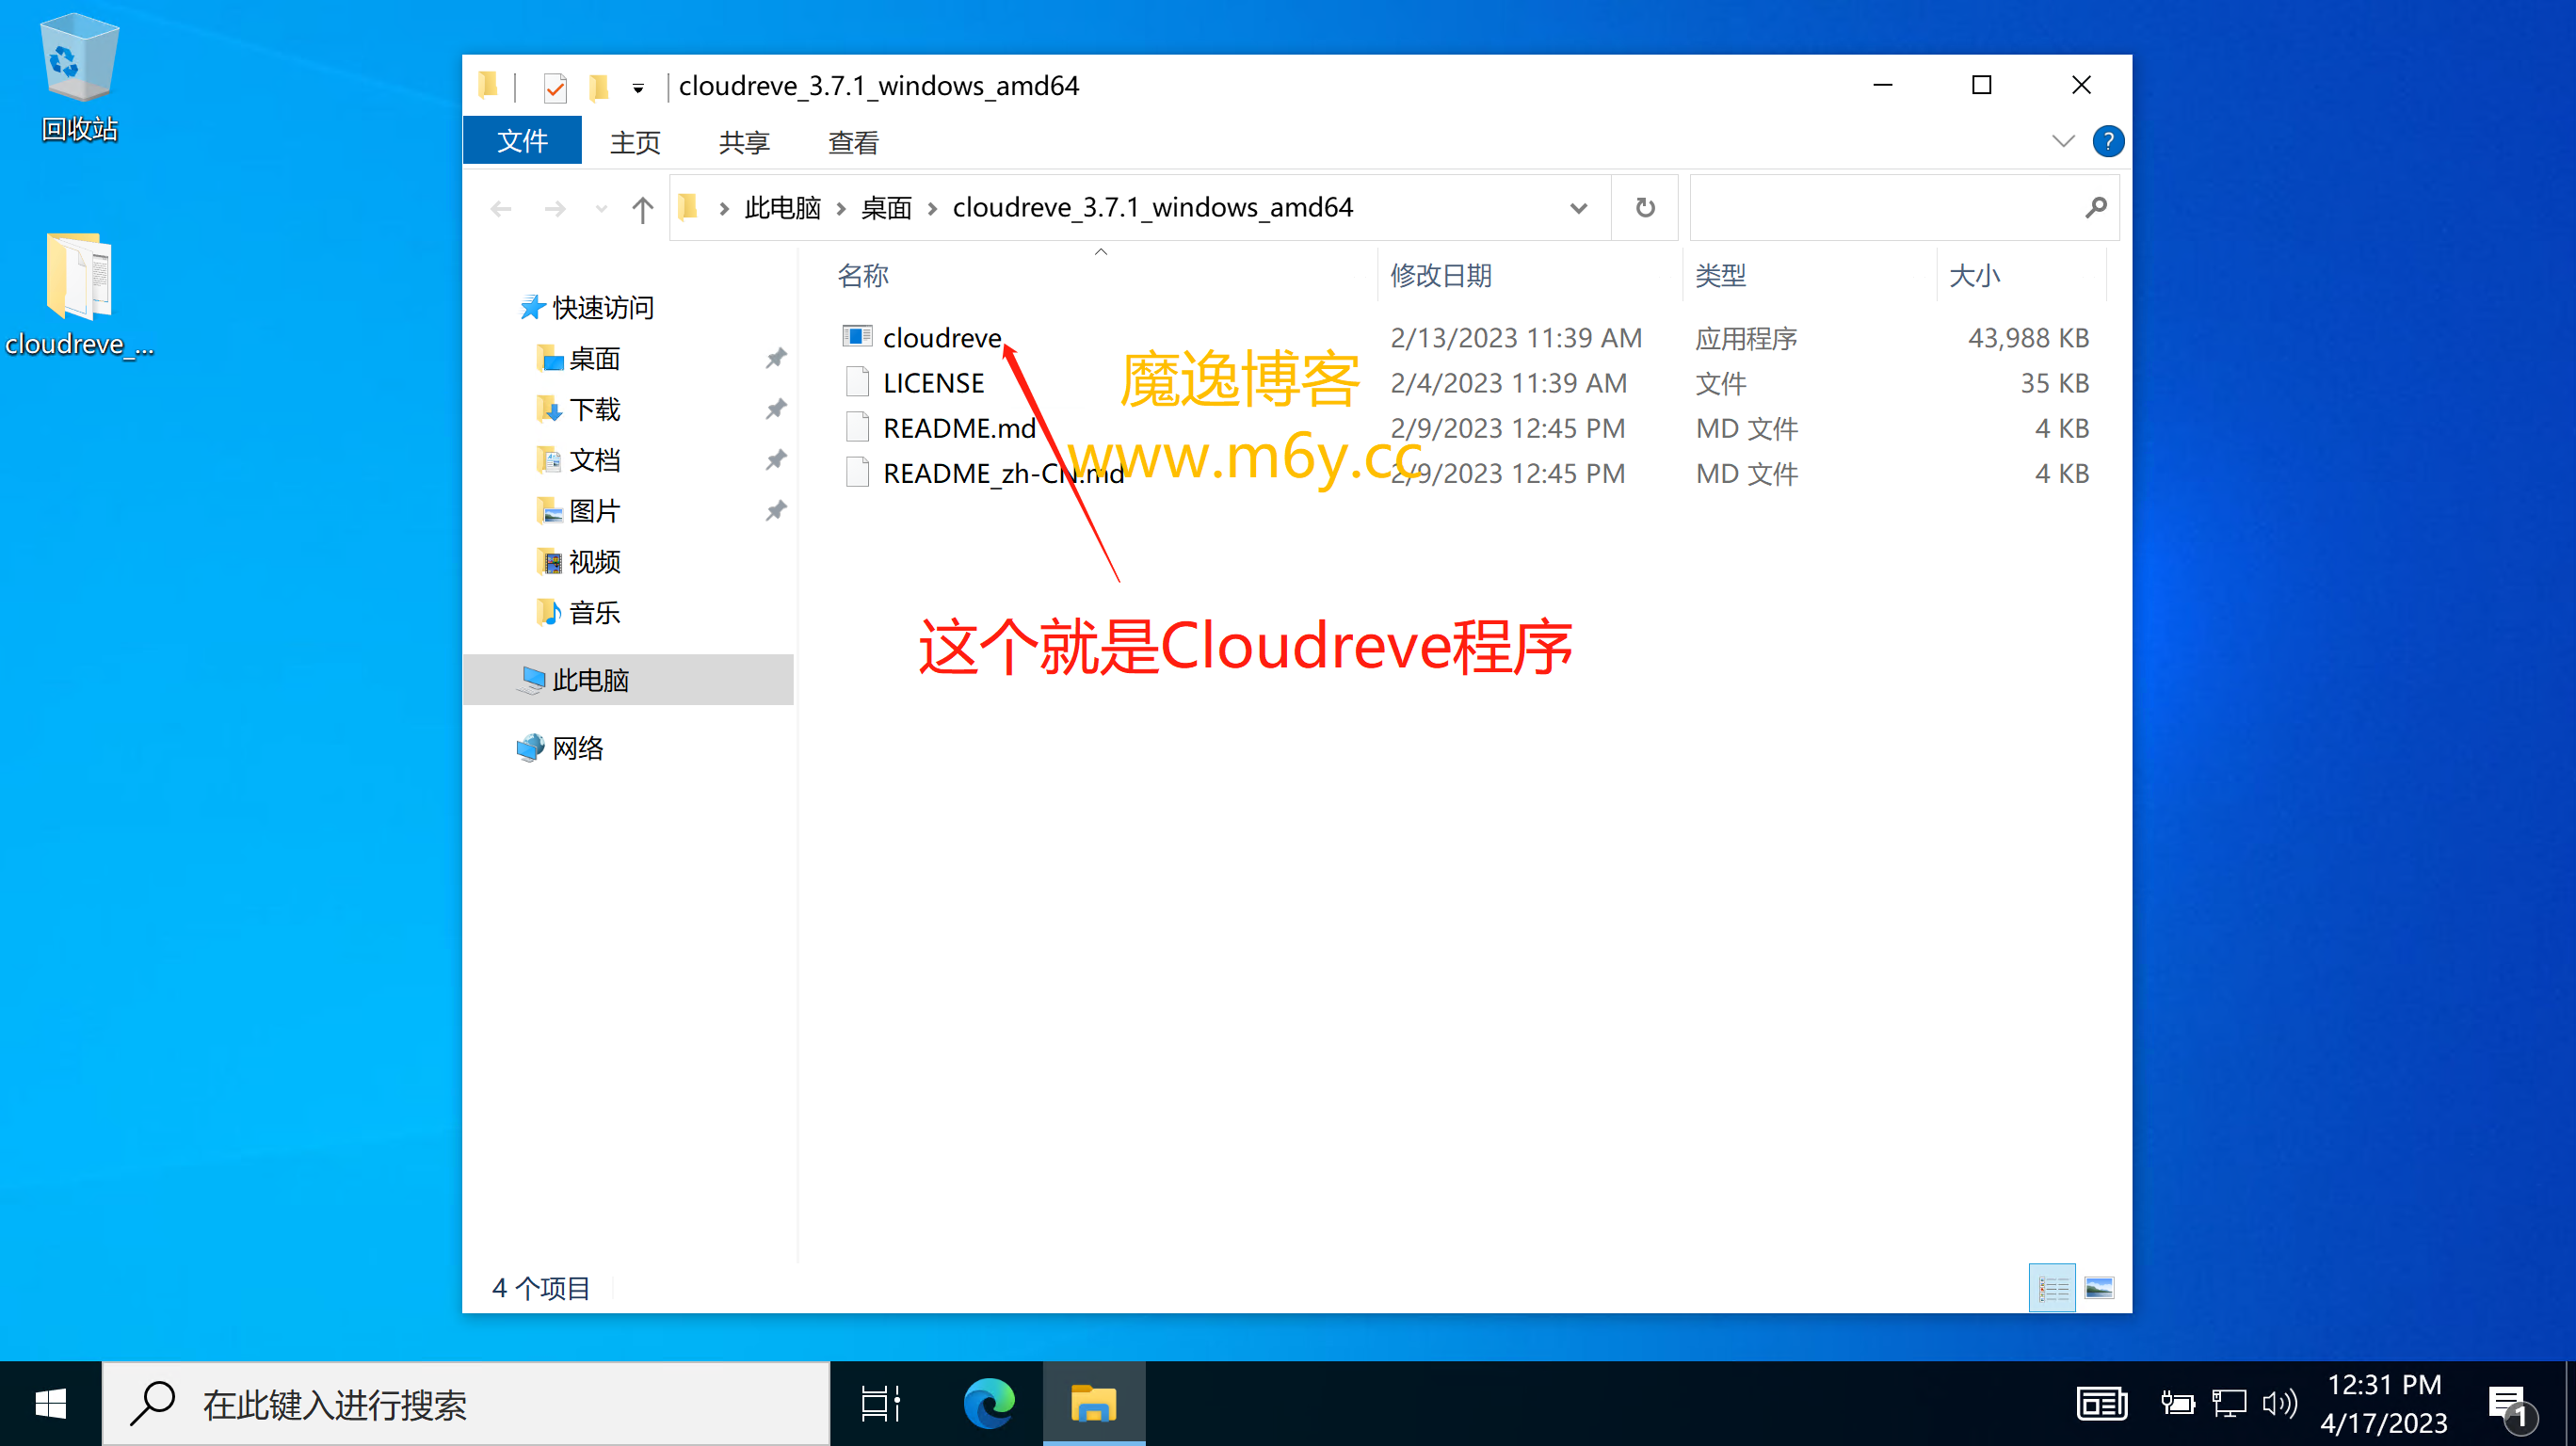This screenshot has height=1446, width=2576.
Task: Click 桌面 in the address breadcrumb
Action: click(886, 207)
